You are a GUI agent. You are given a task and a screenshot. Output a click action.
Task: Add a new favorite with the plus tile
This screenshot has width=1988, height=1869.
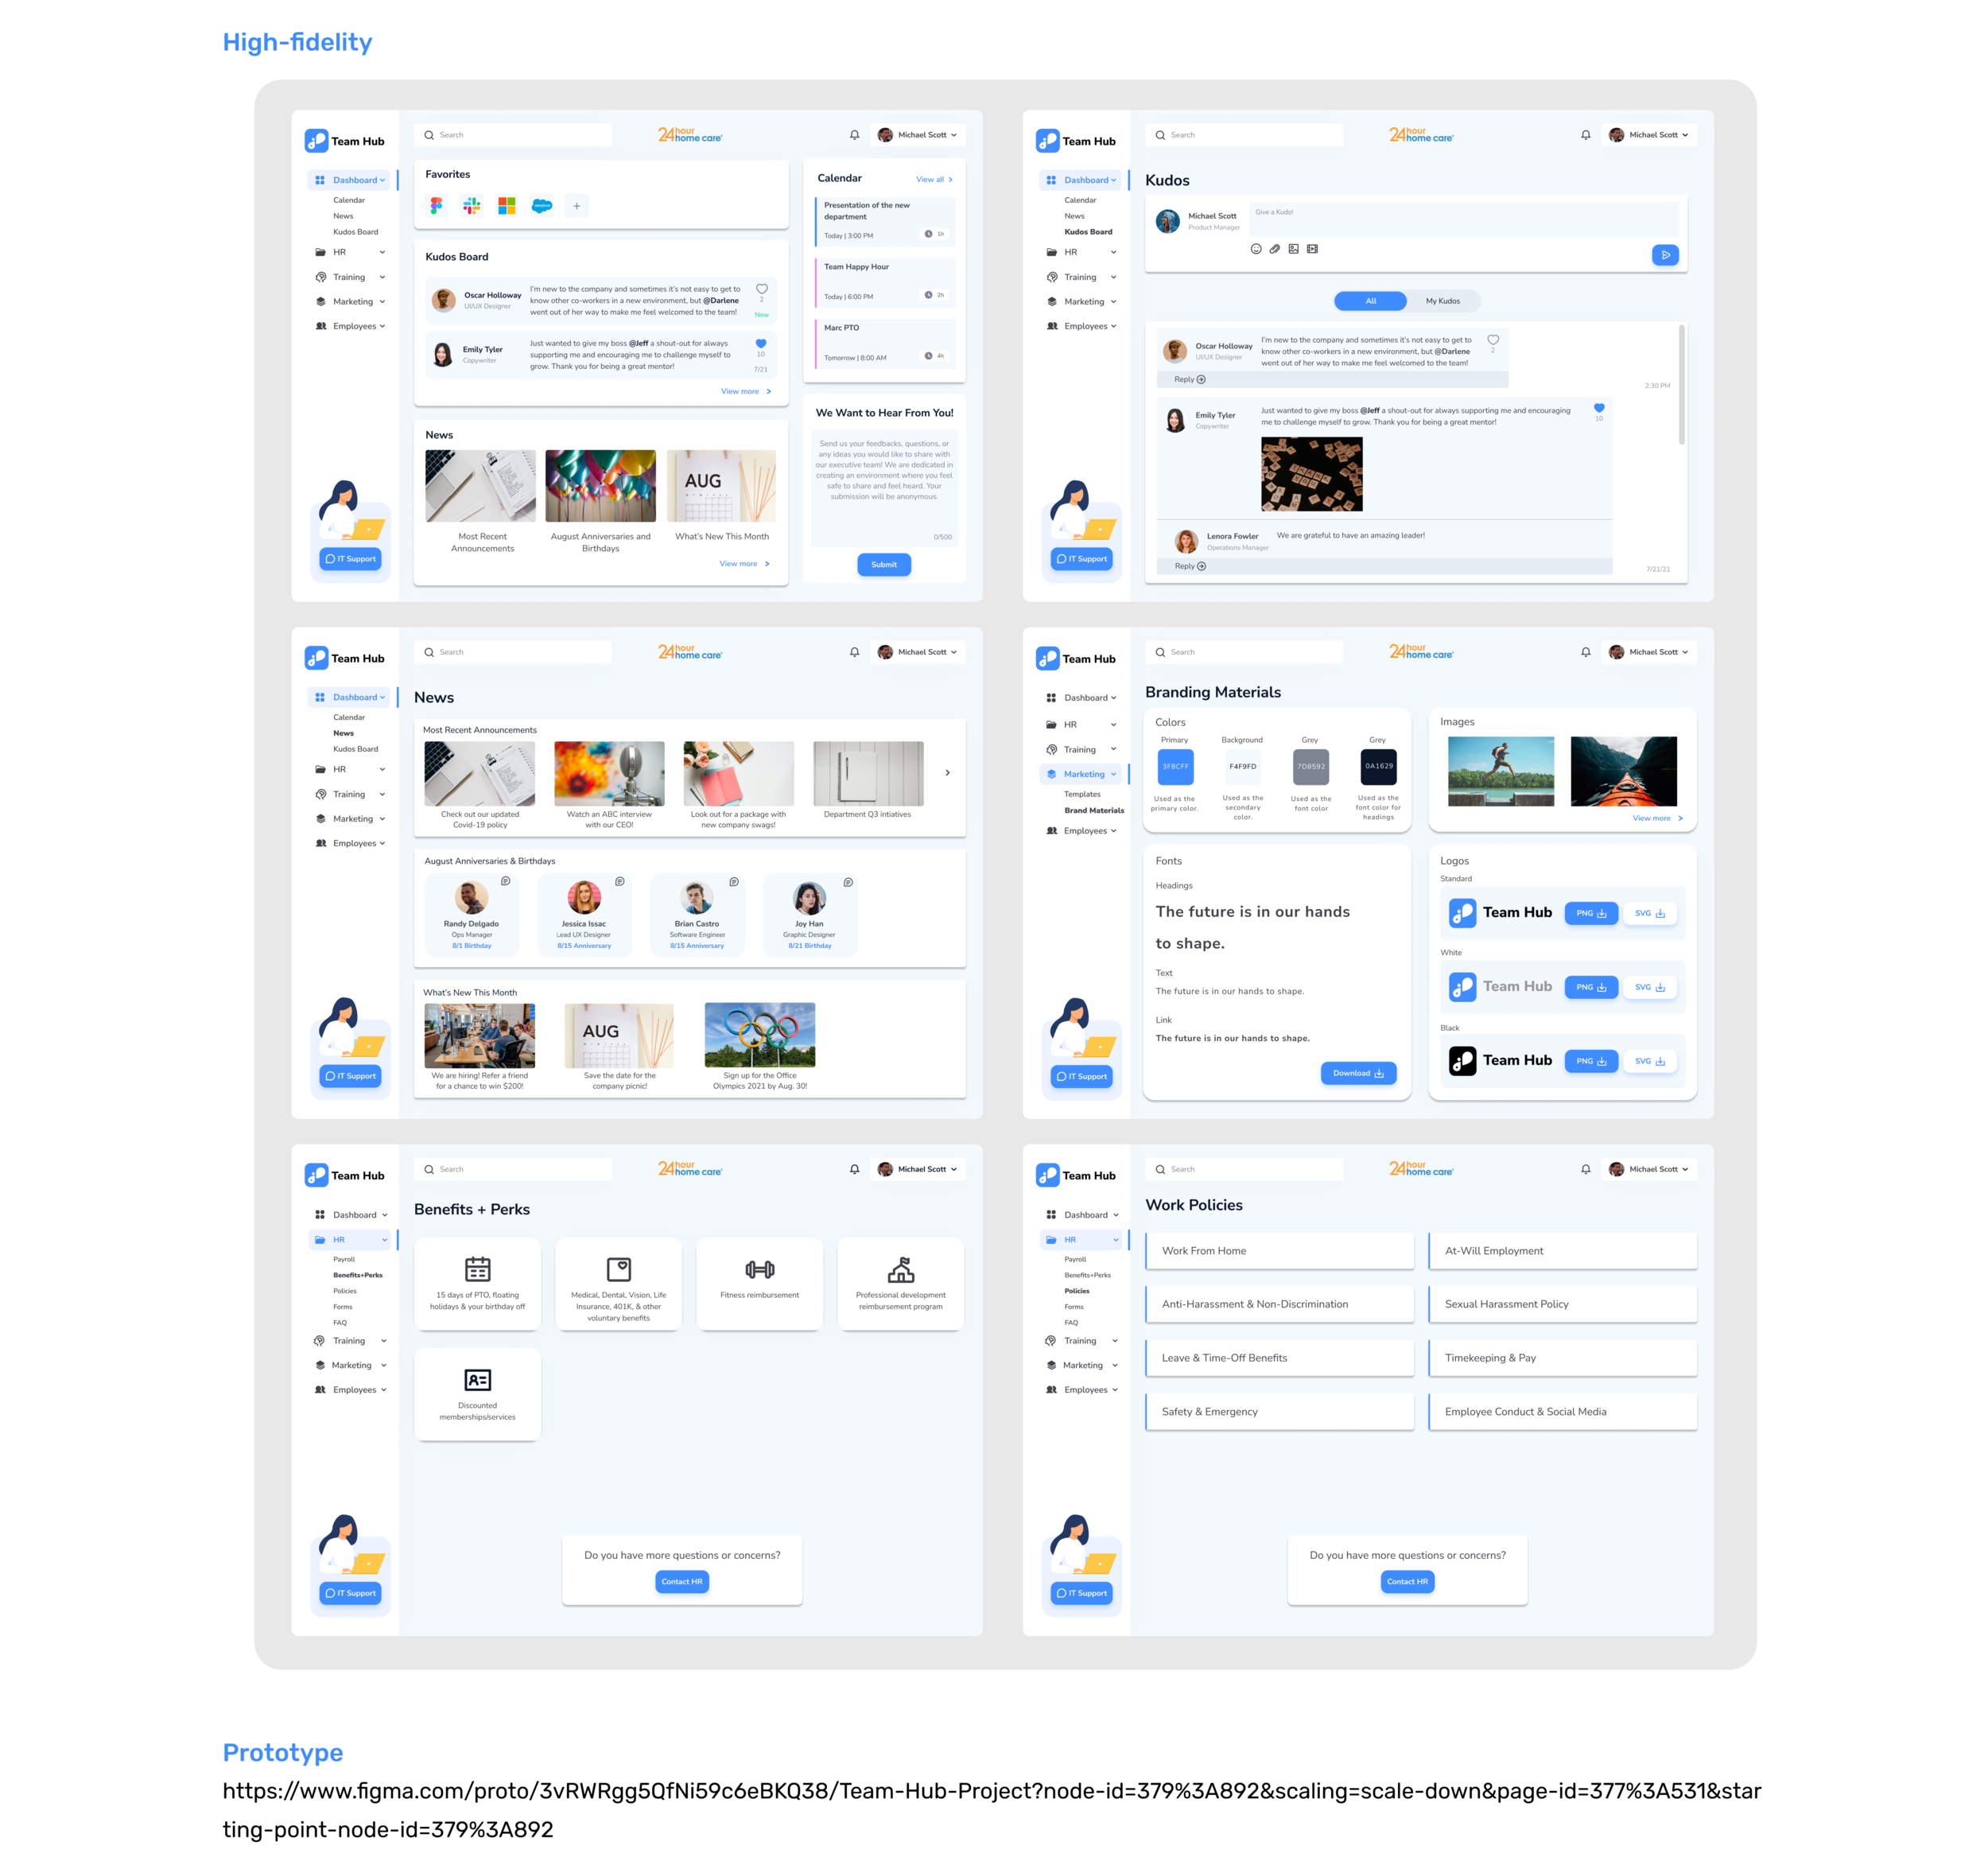(576, 206)
